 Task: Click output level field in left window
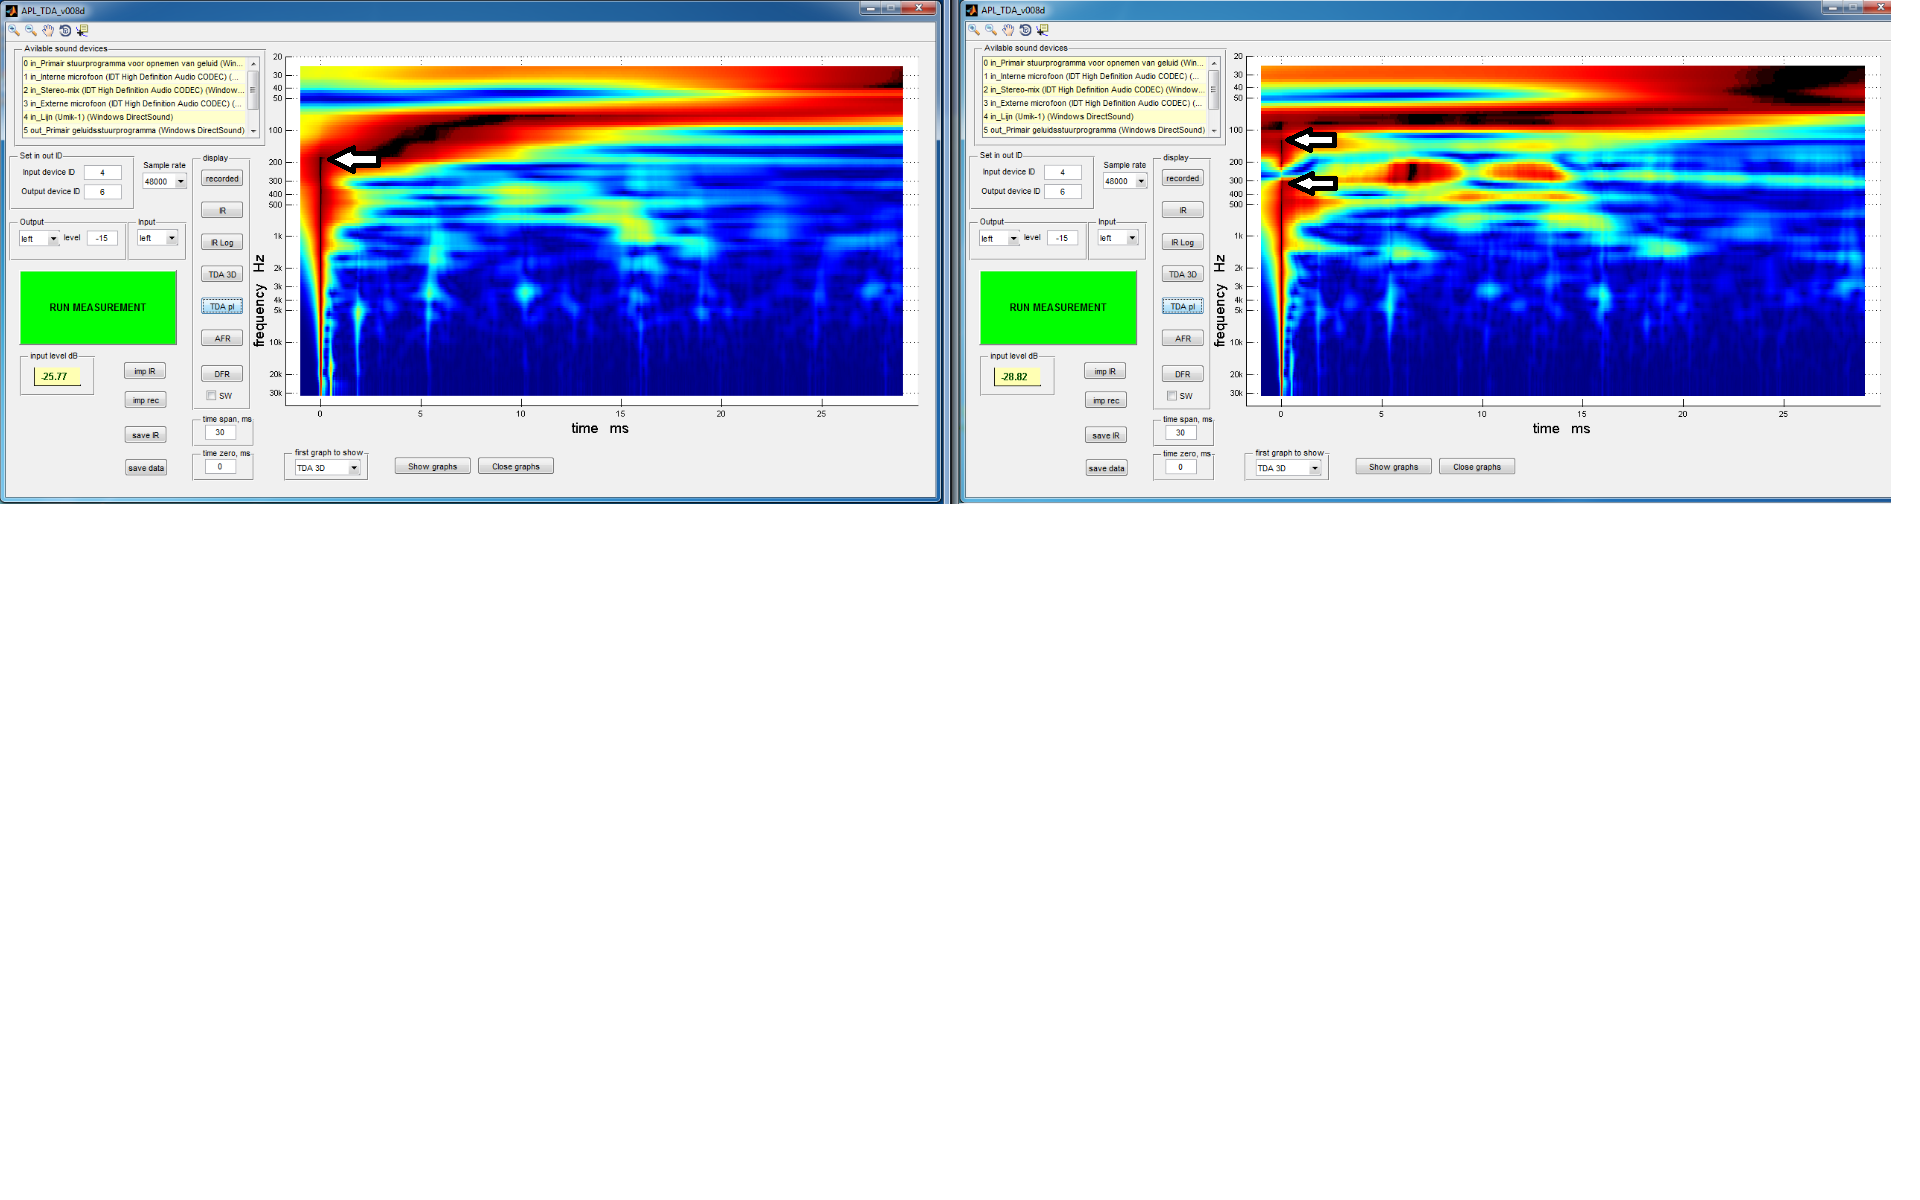[102, 238]
